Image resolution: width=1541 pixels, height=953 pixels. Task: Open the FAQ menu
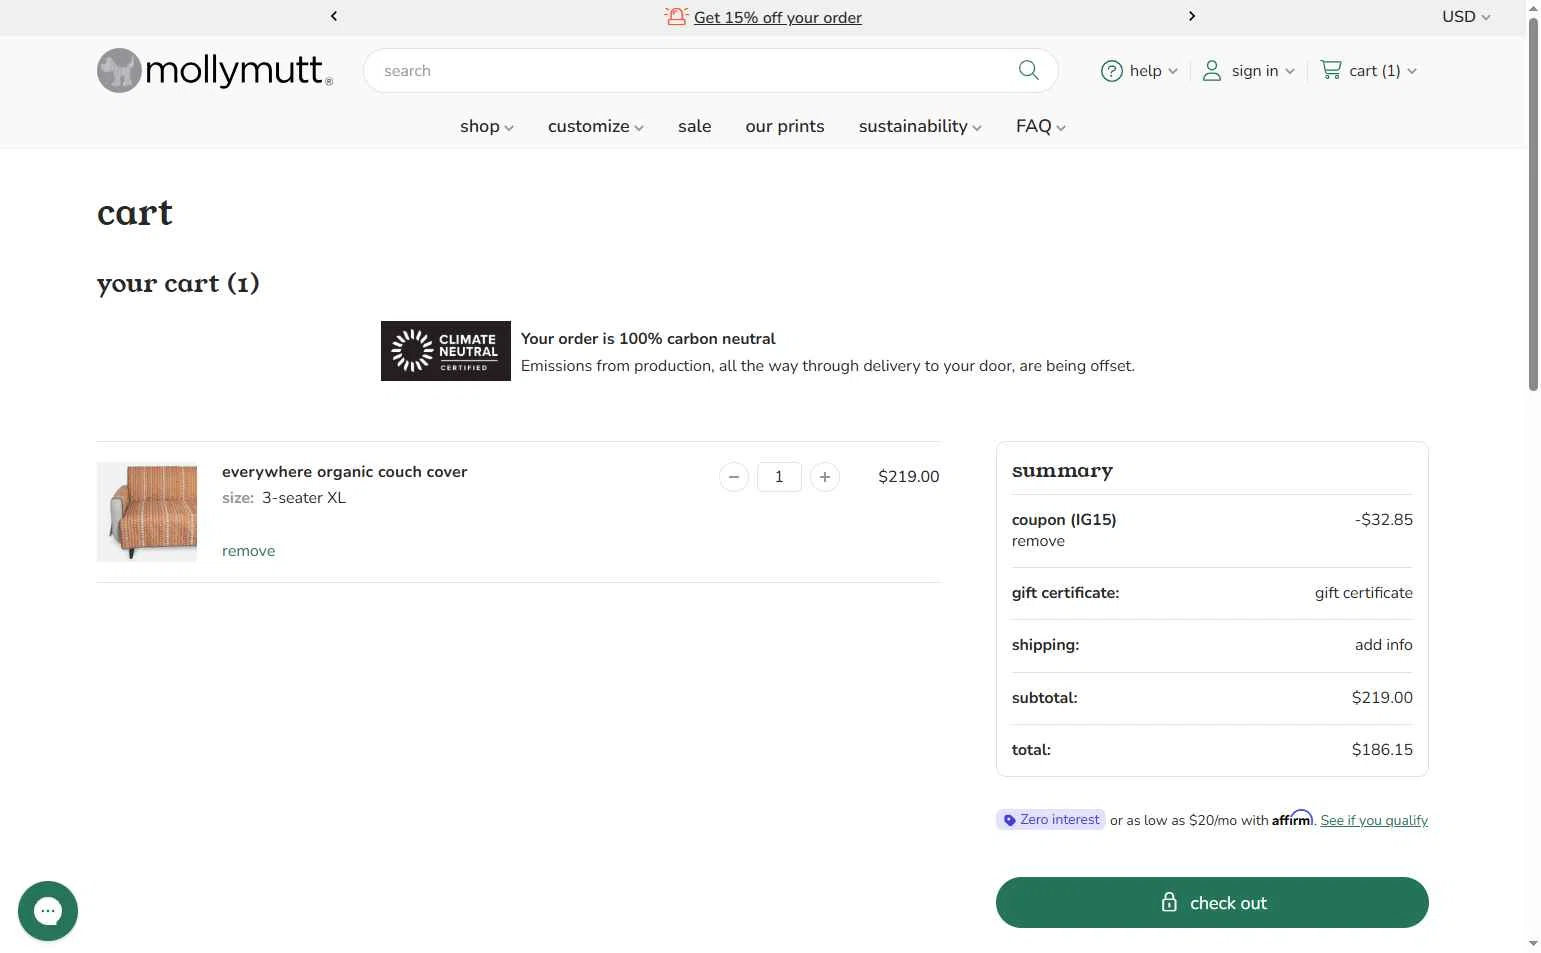pyautogui.click(x=1041, y=126)
